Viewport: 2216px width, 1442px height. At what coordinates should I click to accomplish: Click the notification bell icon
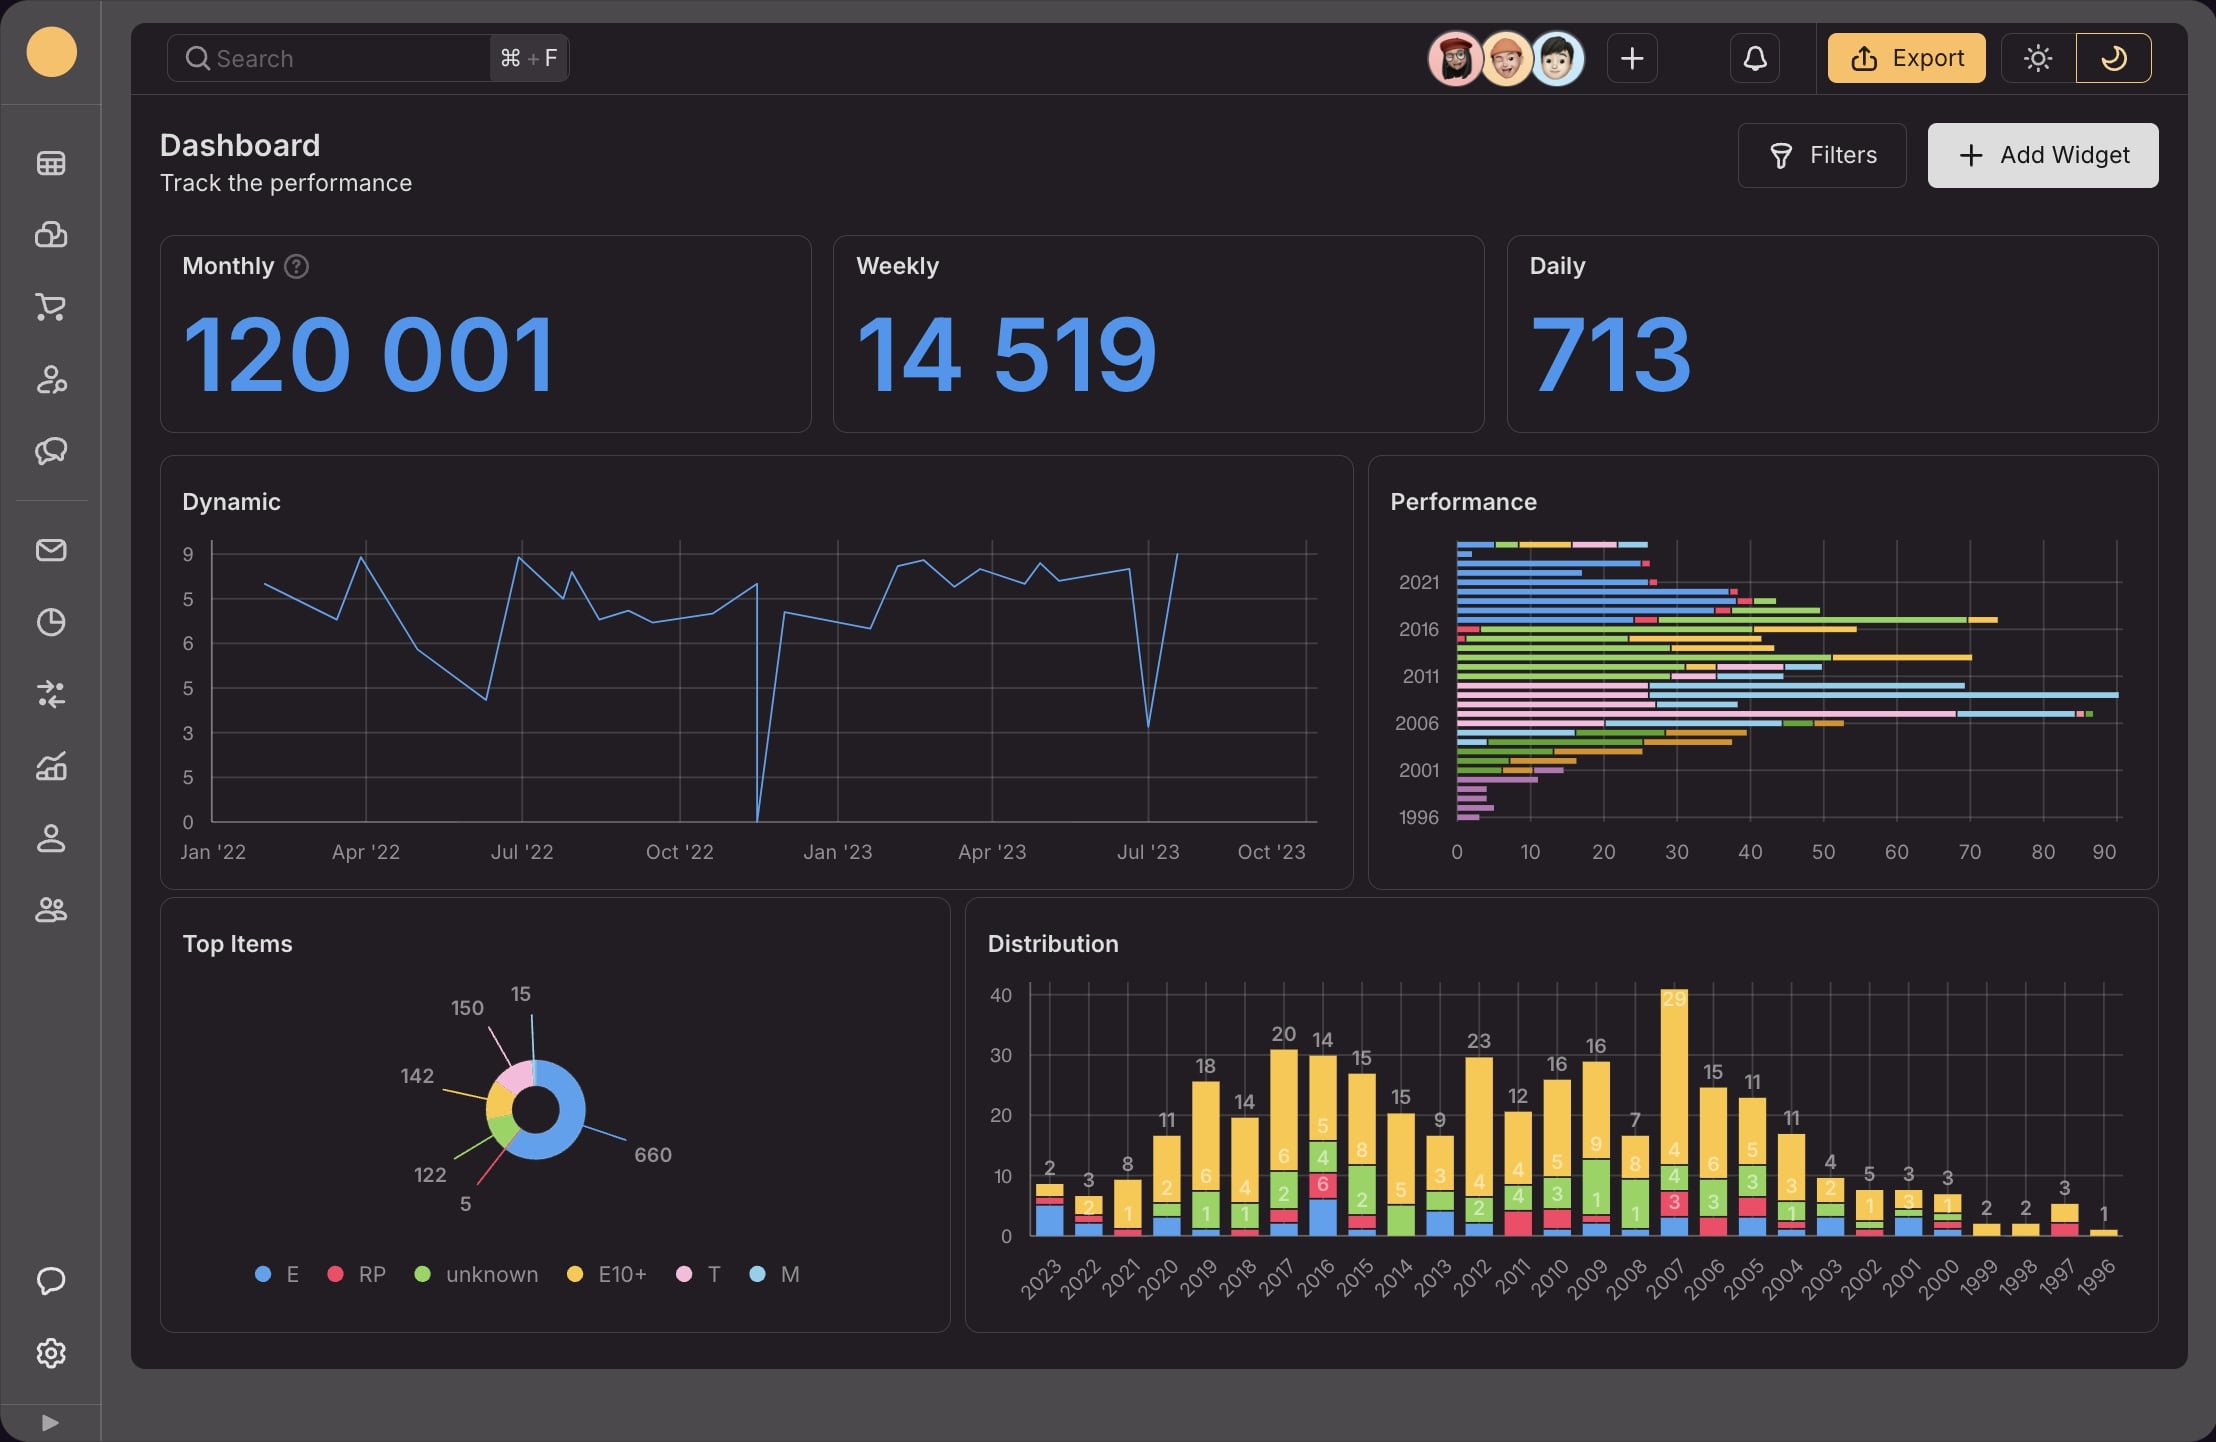pos(1755,58)
